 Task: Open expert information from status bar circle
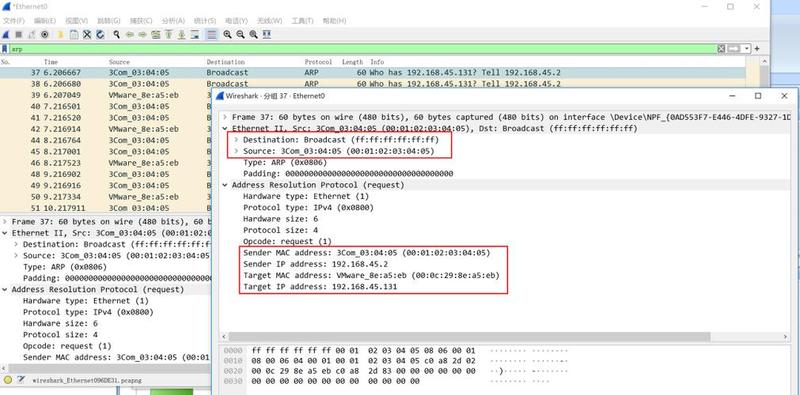coord(8,380)
